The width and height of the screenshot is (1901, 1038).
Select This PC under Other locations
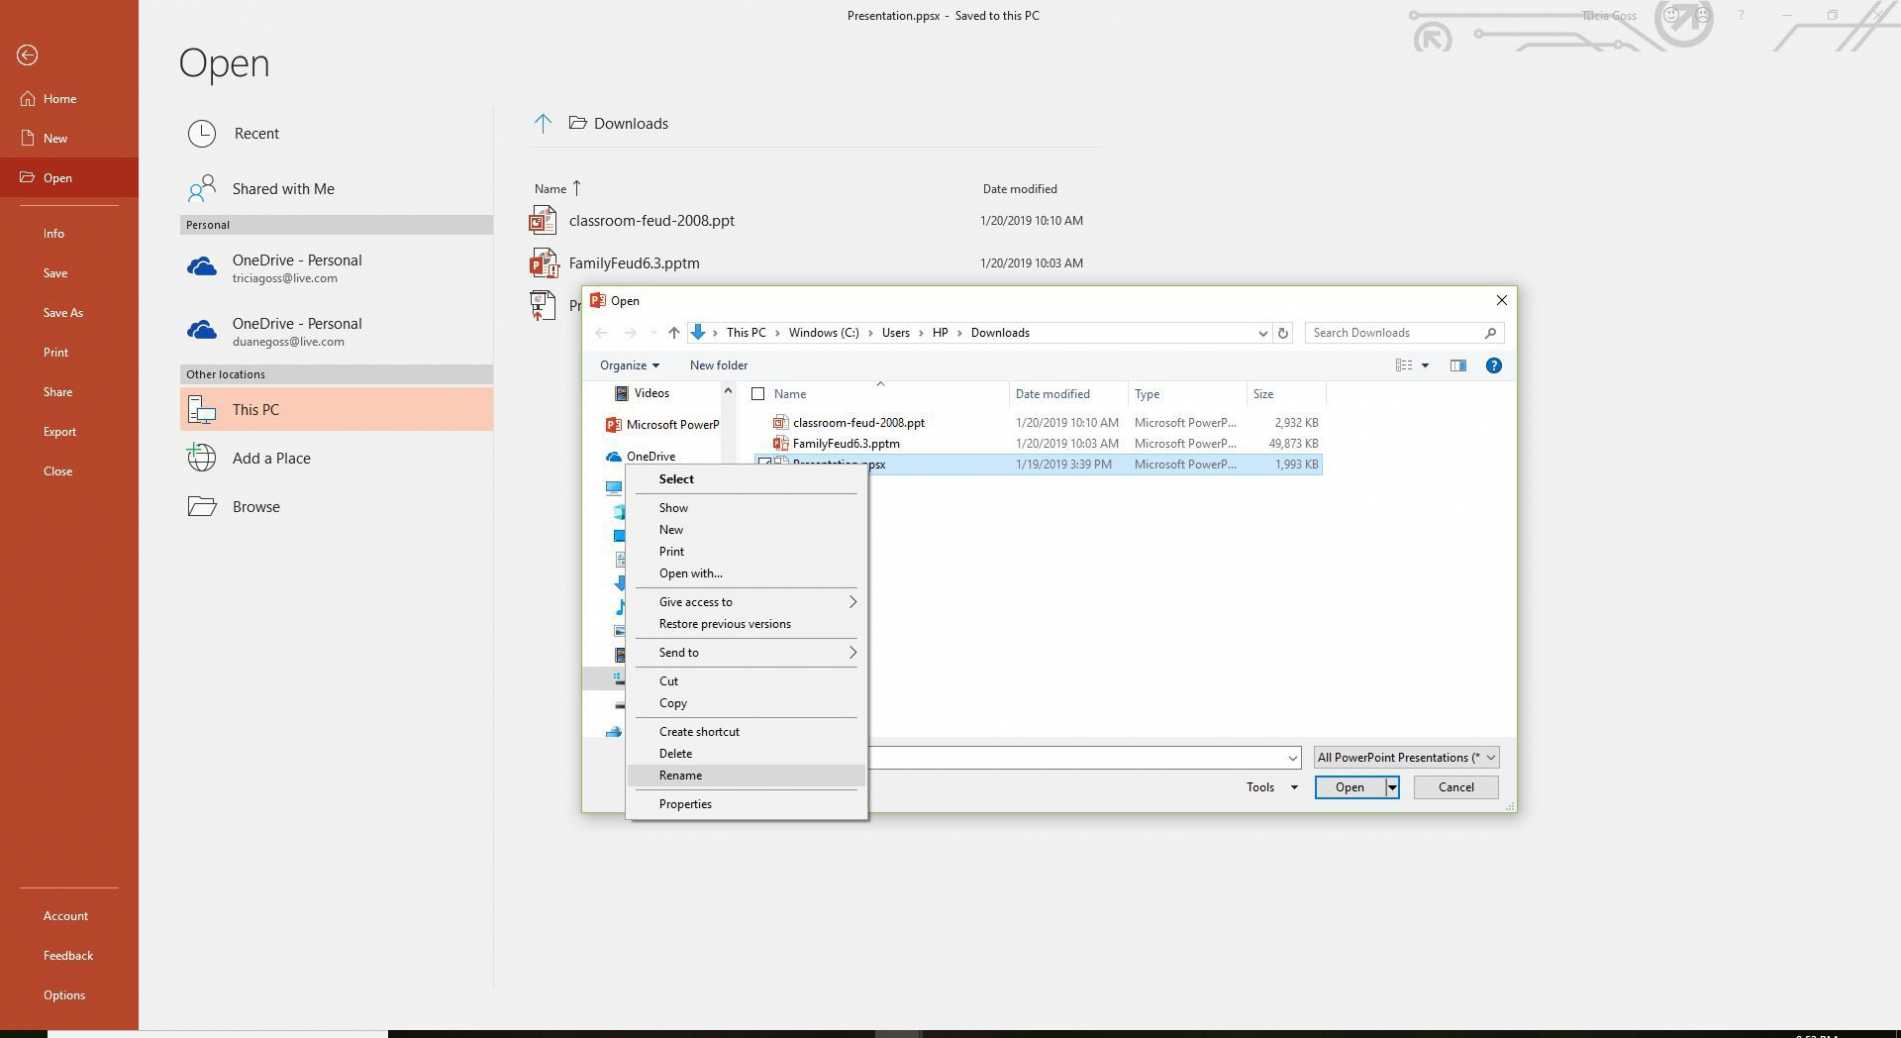pos(336,409)
